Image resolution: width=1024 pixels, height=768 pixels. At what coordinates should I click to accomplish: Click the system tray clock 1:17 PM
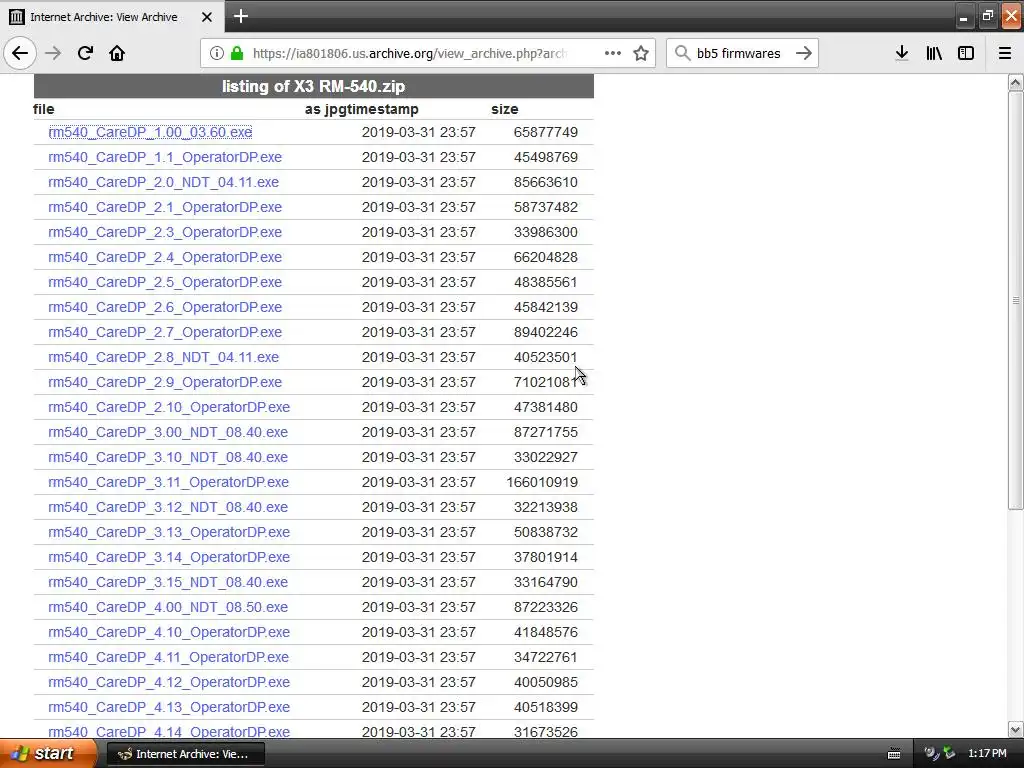(x=987, y=754)
